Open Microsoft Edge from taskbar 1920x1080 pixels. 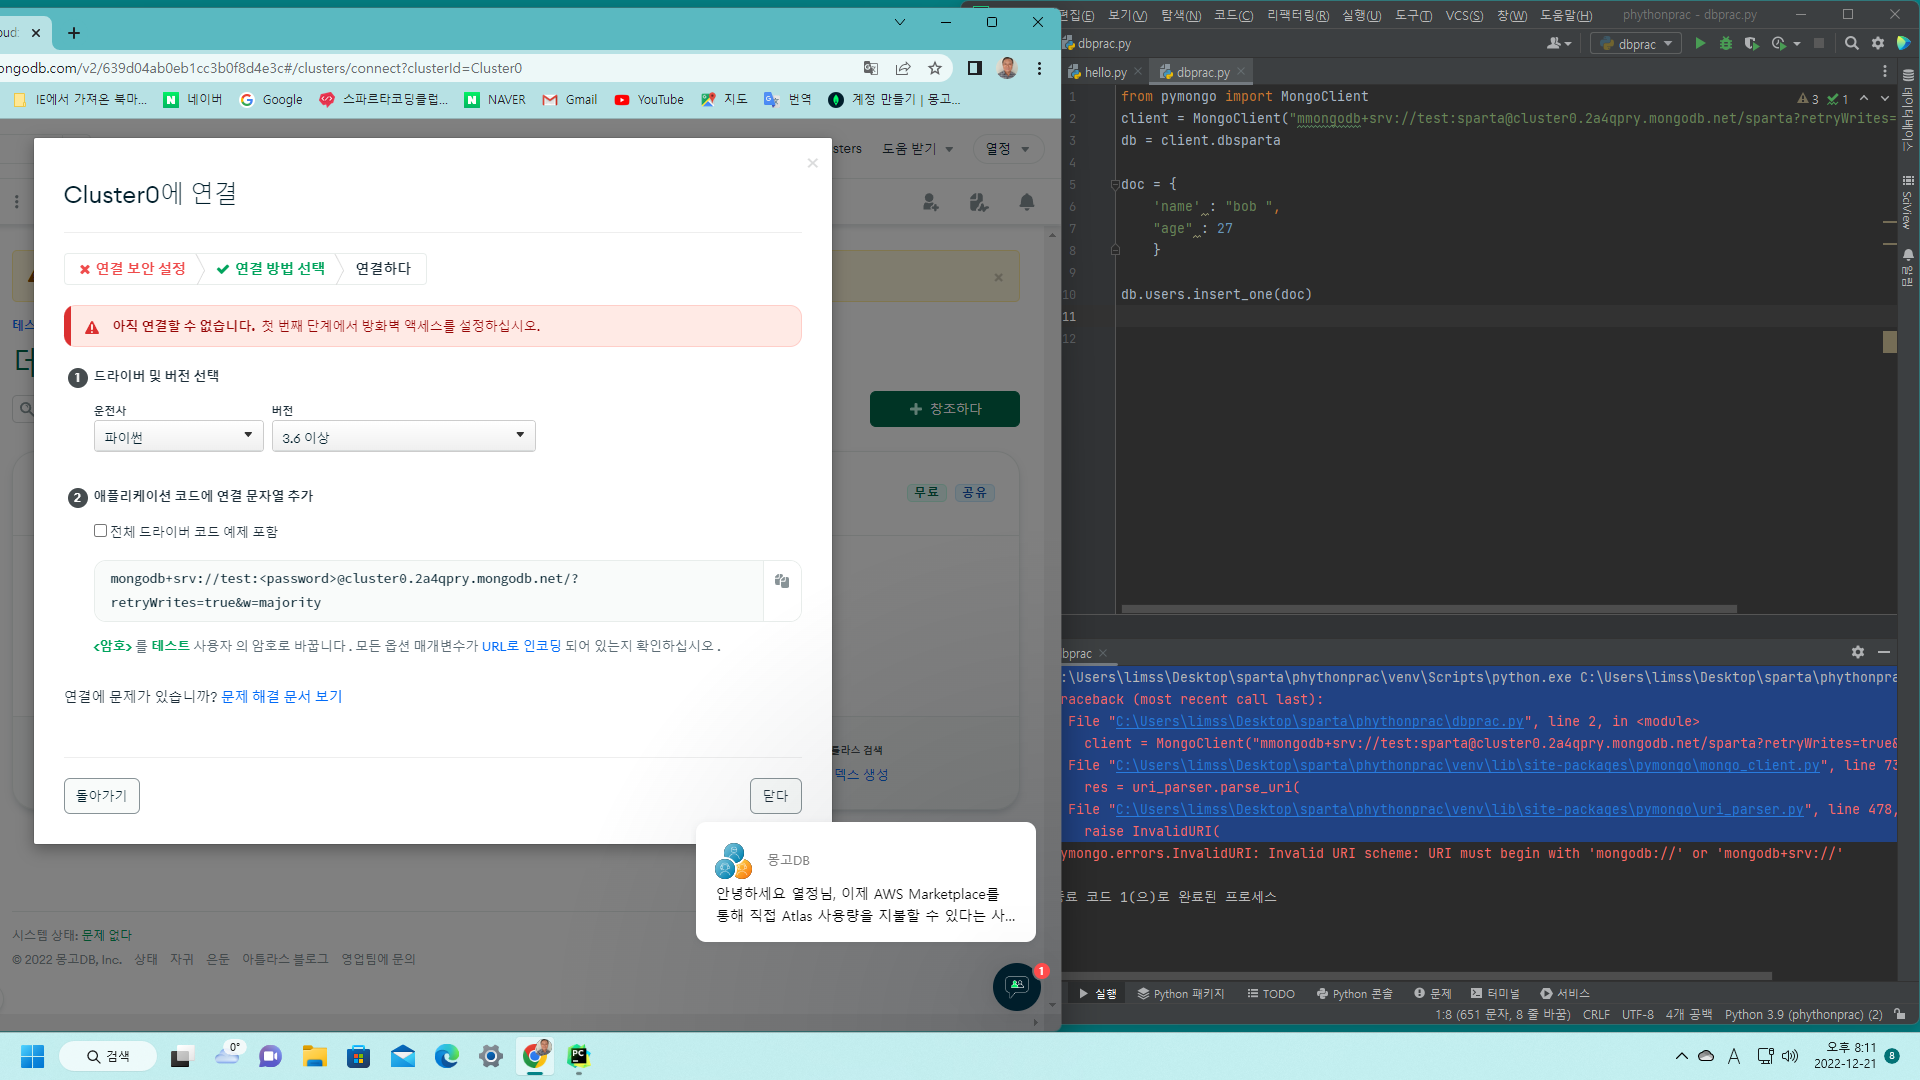click(447, 1056)
